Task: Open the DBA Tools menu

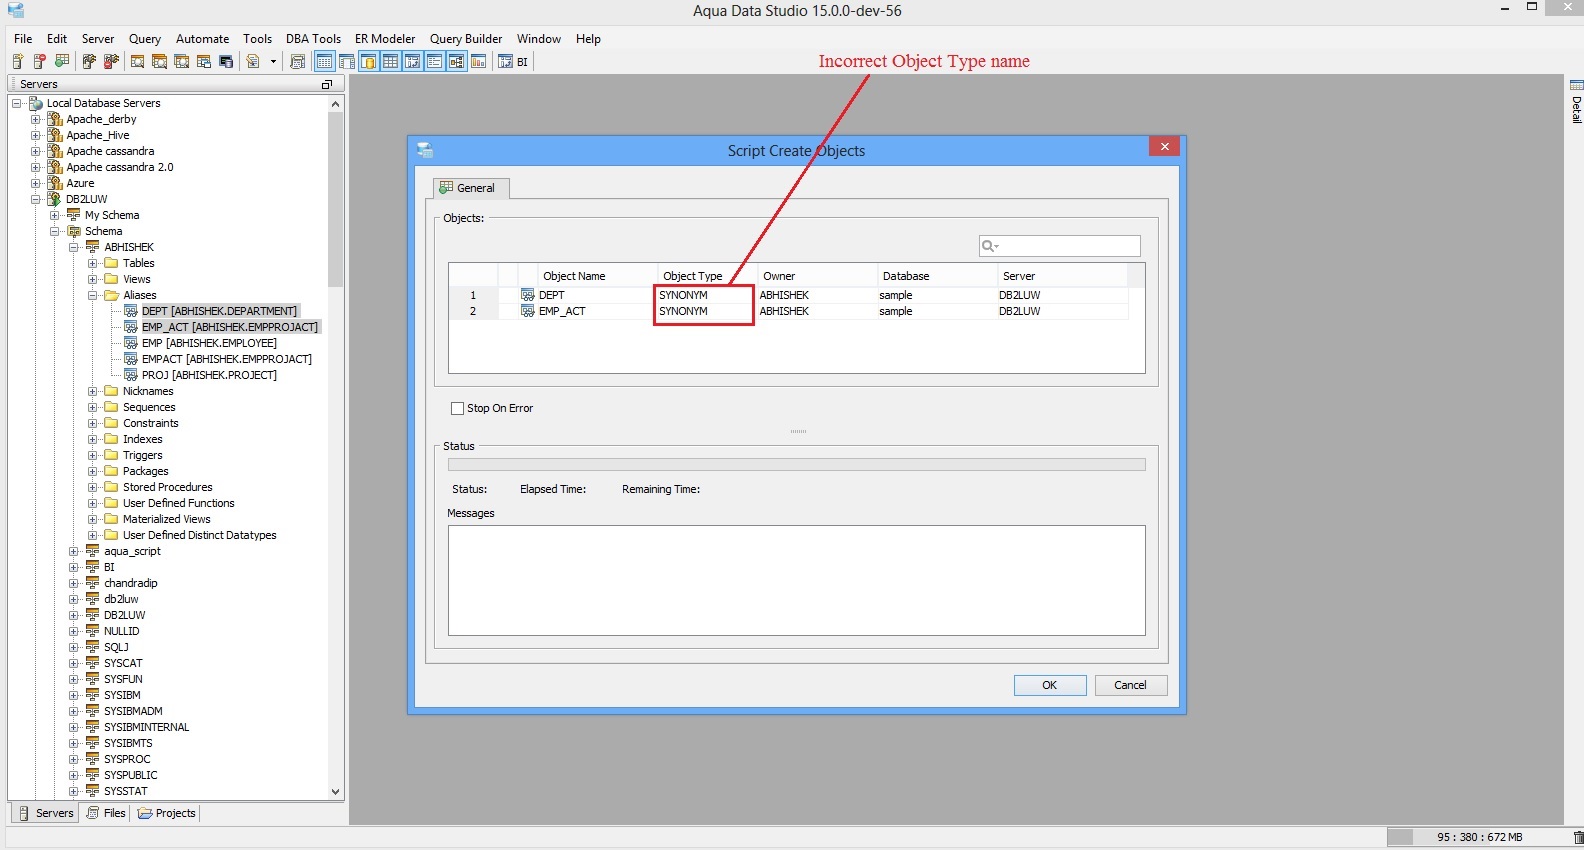Action: [x=313, y=39]
